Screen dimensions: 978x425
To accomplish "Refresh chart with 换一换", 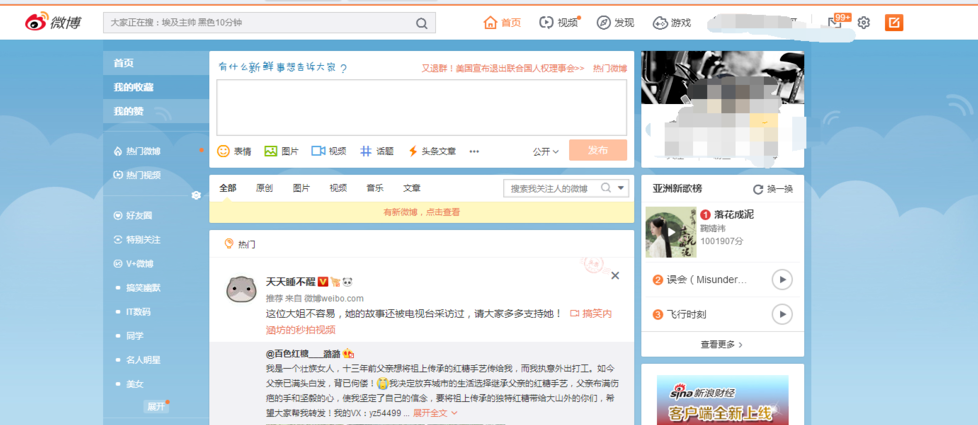I will 773,189.
